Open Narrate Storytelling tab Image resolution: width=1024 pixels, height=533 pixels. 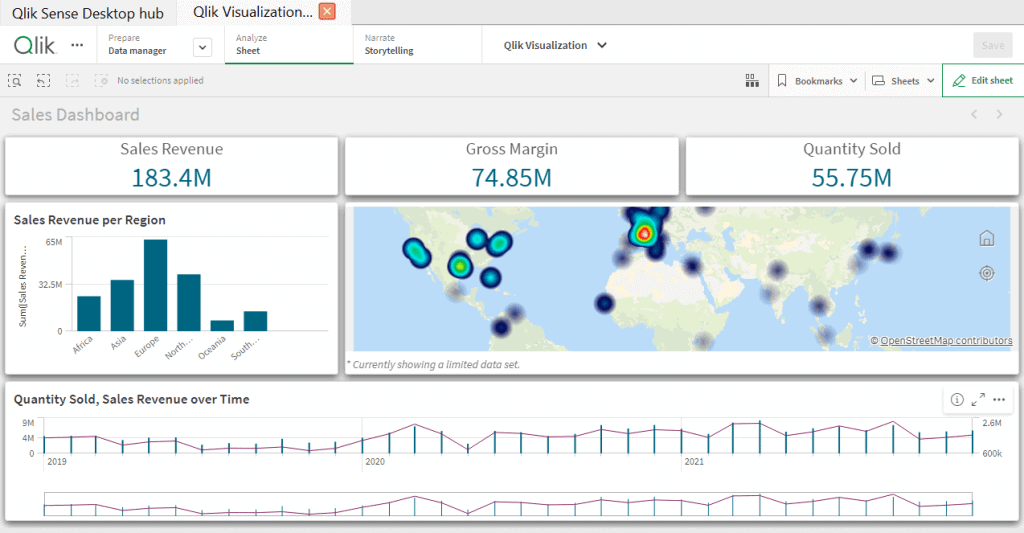(x=417, y=44)
